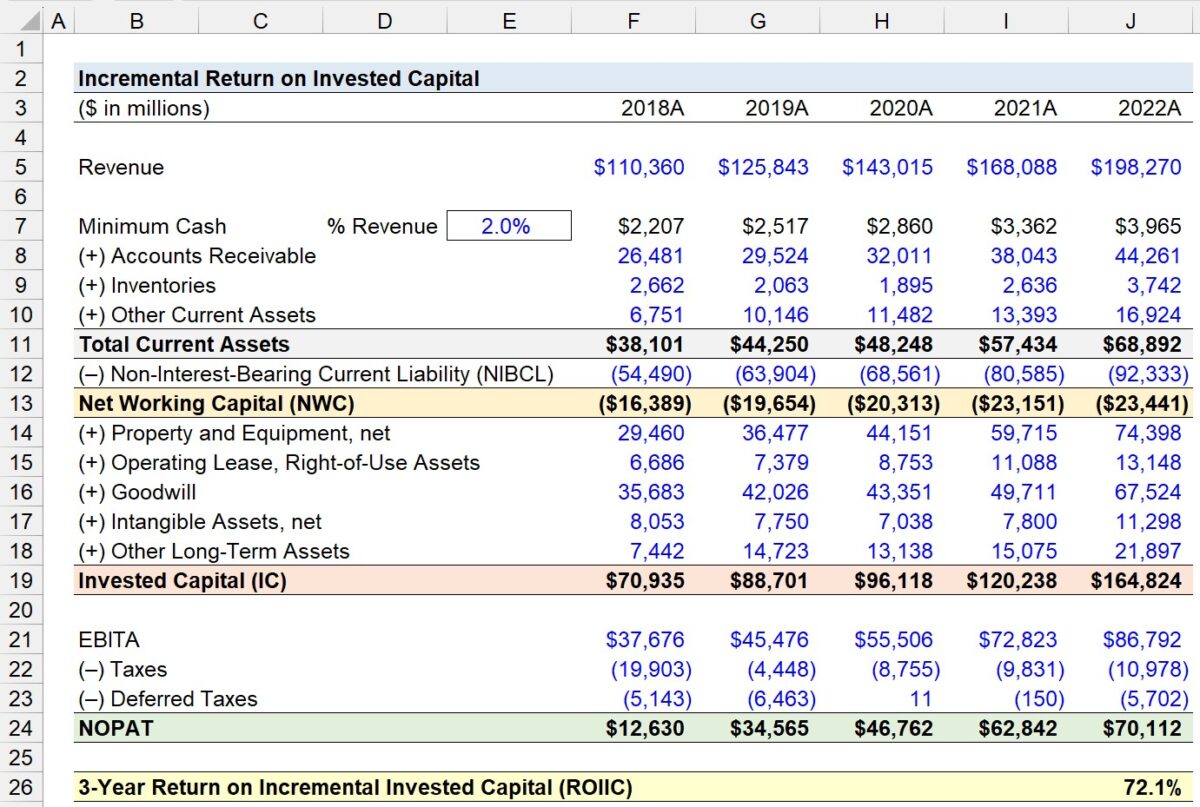
Task: Select the 2019A year heading cell
Action: tap(776, 108)
